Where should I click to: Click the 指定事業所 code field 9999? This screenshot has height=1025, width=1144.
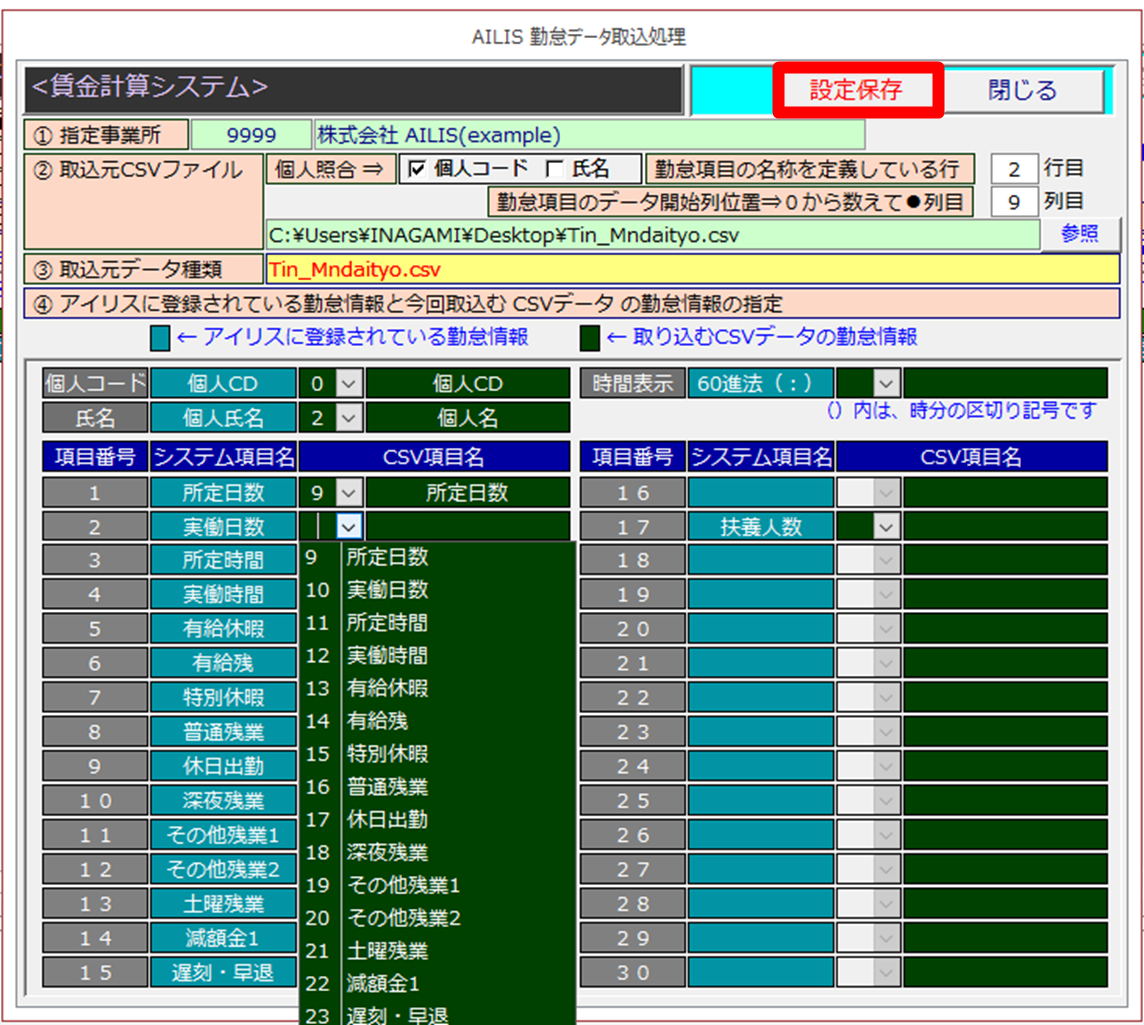251,135
